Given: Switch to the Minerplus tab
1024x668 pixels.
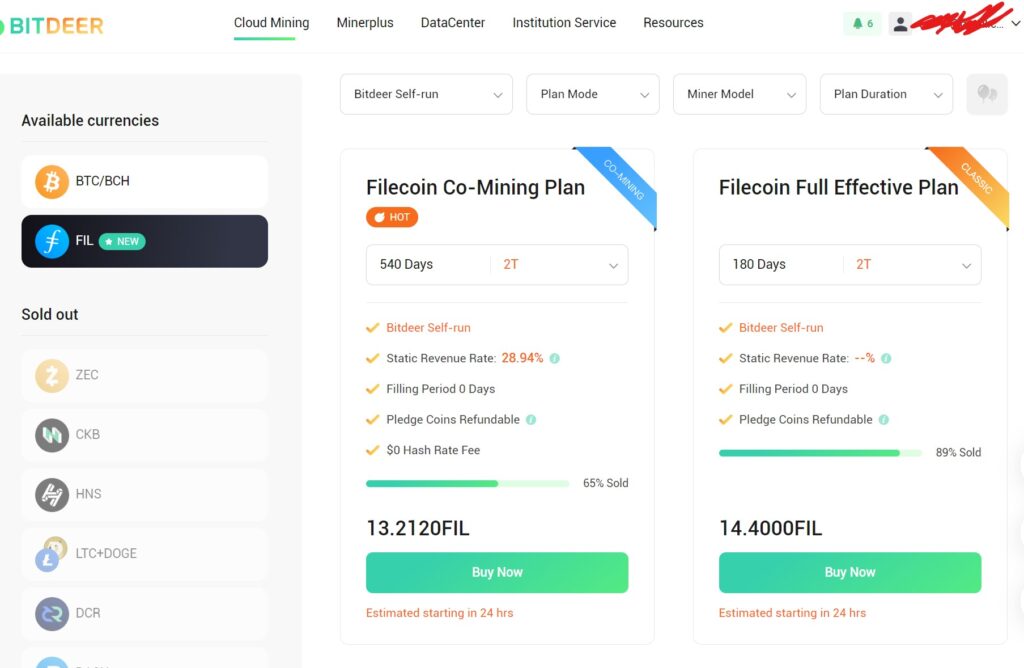Looking at the screenshot, I should pos(365,22).
